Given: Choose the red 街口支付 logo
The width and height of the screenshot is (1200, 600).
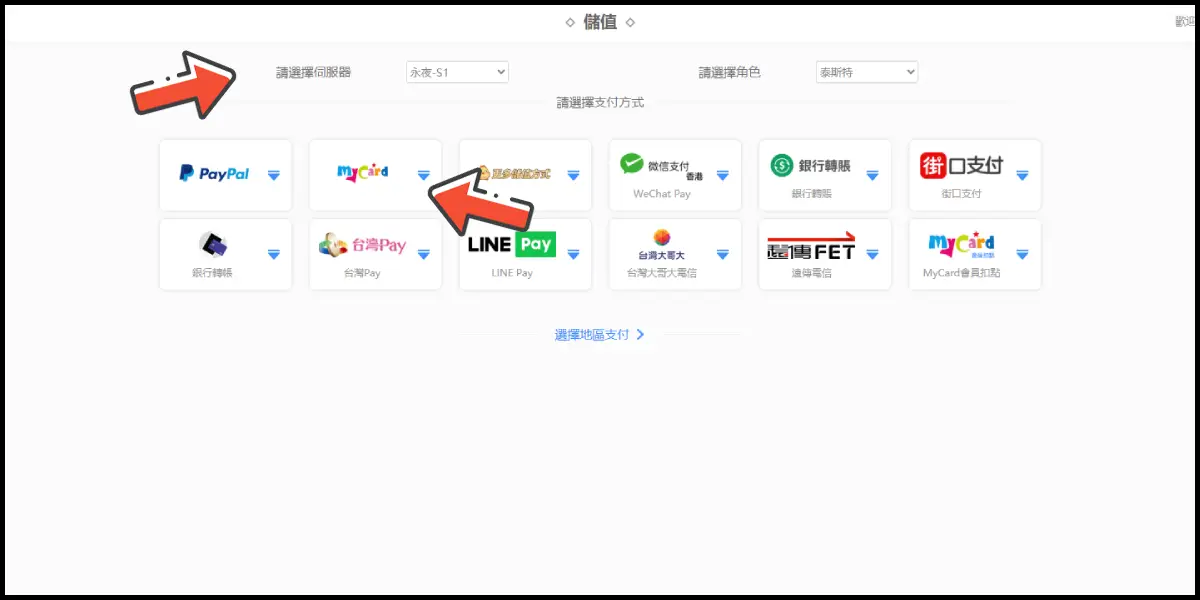Looking at the screenshot, I should pos(961,165).
